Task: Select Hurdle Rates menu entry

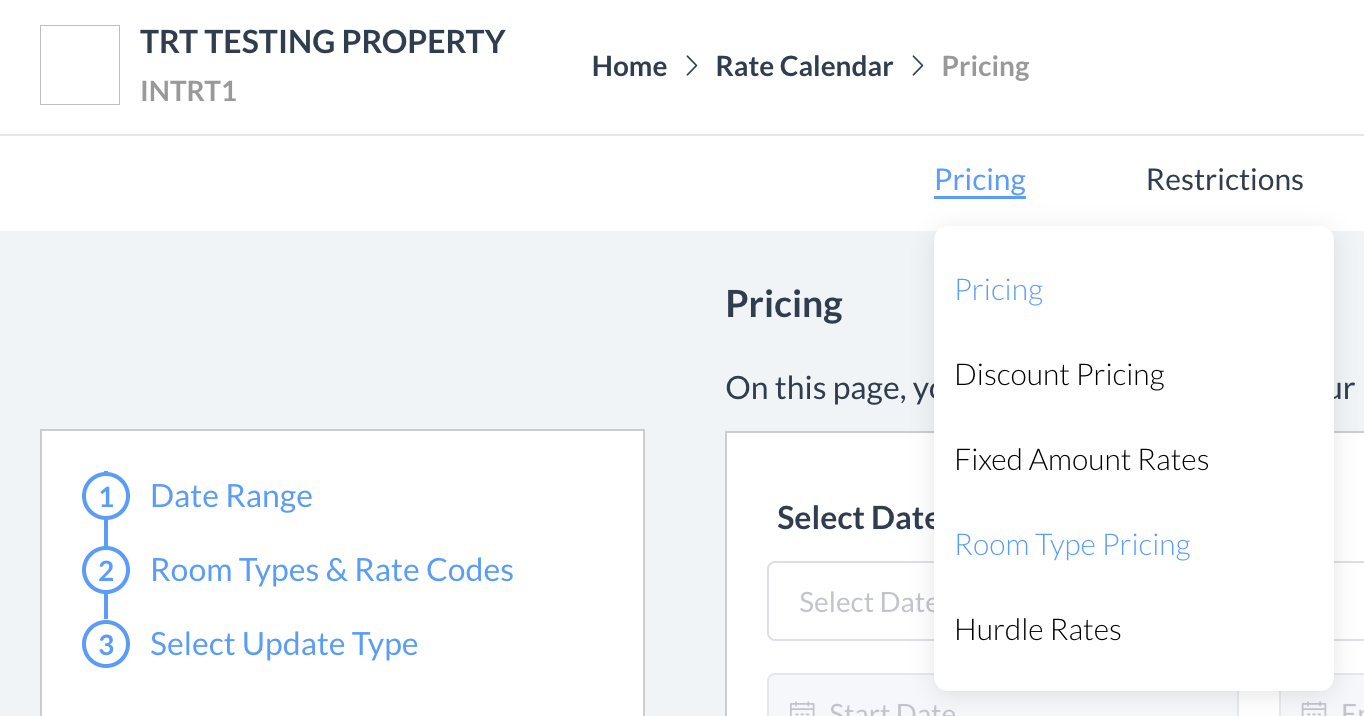Action: (1037, 629)
